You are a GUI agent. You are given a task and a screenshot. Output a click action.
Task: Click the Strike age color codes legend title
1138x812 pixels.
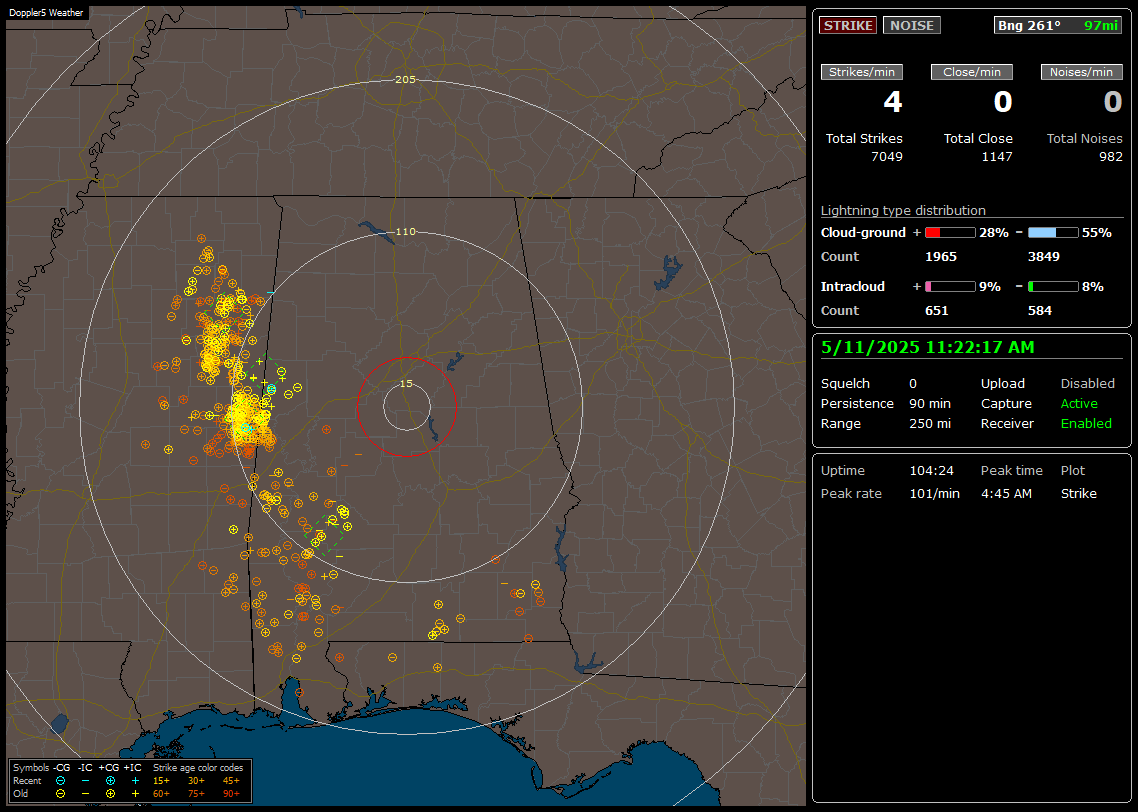coord(198,768)
